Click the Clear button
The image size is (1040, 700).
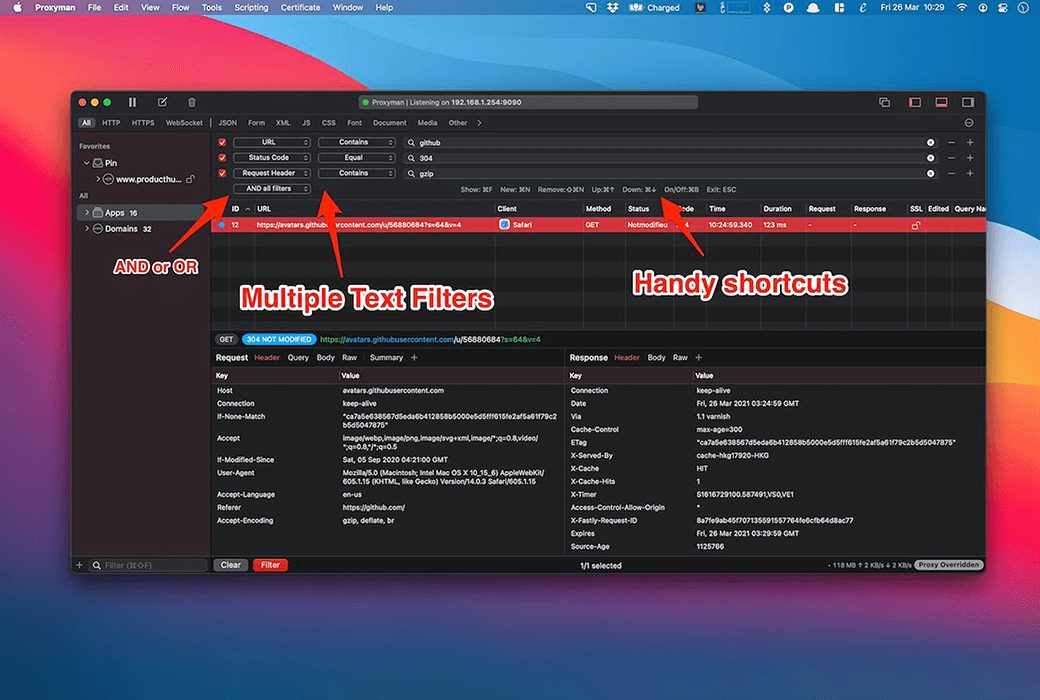coord(231,565)
